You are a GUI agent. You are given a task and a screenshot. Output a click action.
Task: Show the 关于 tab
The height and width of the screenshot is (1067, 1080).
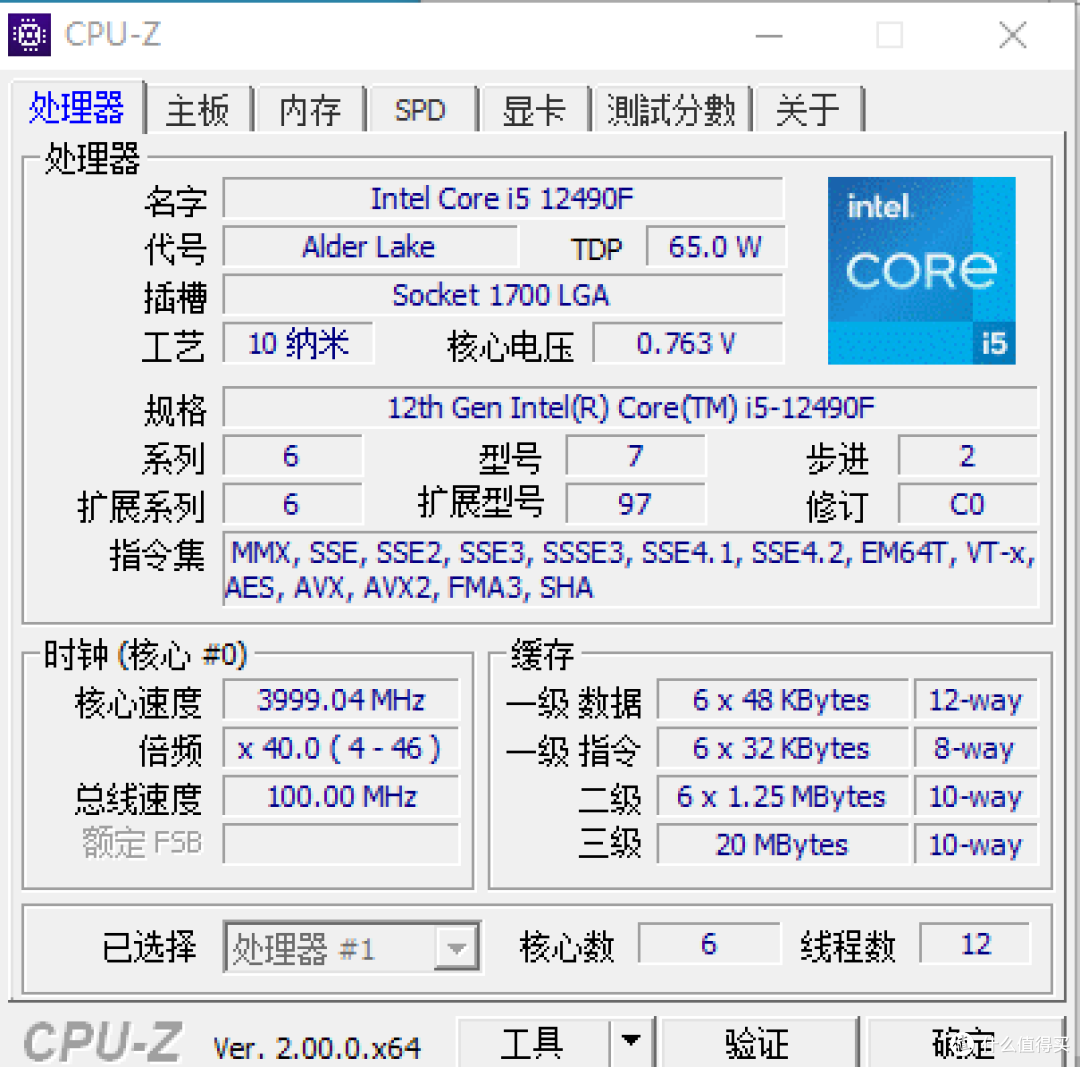point(808,110)
